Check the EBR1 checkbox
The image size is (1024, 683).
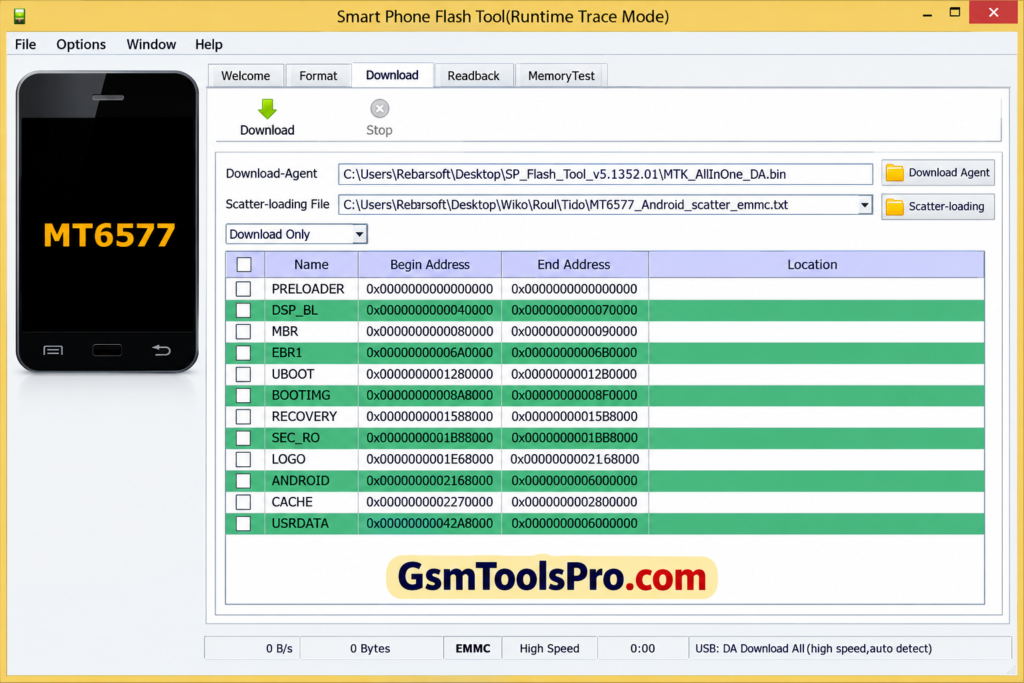(244, 353)
